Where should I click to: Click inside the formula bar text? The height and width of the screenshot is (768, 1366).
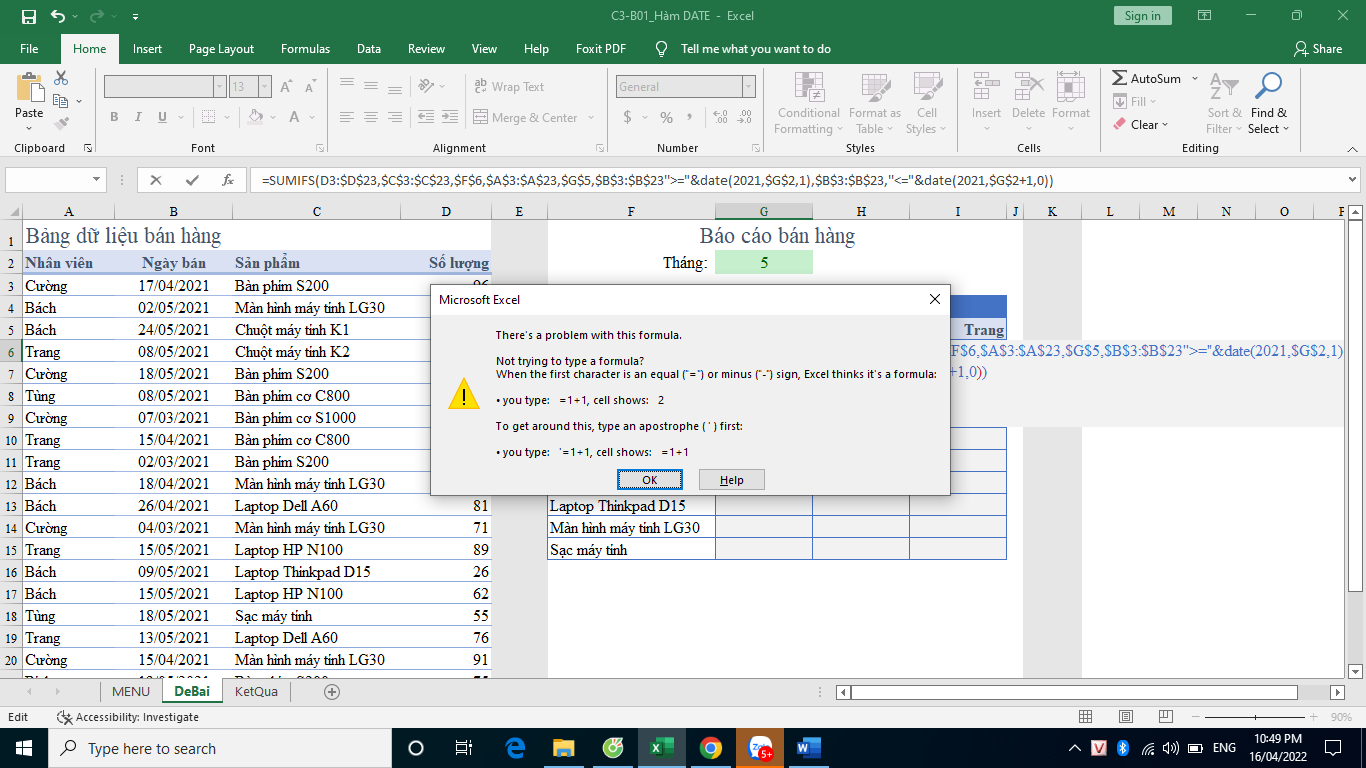click(x=657, y=180)
